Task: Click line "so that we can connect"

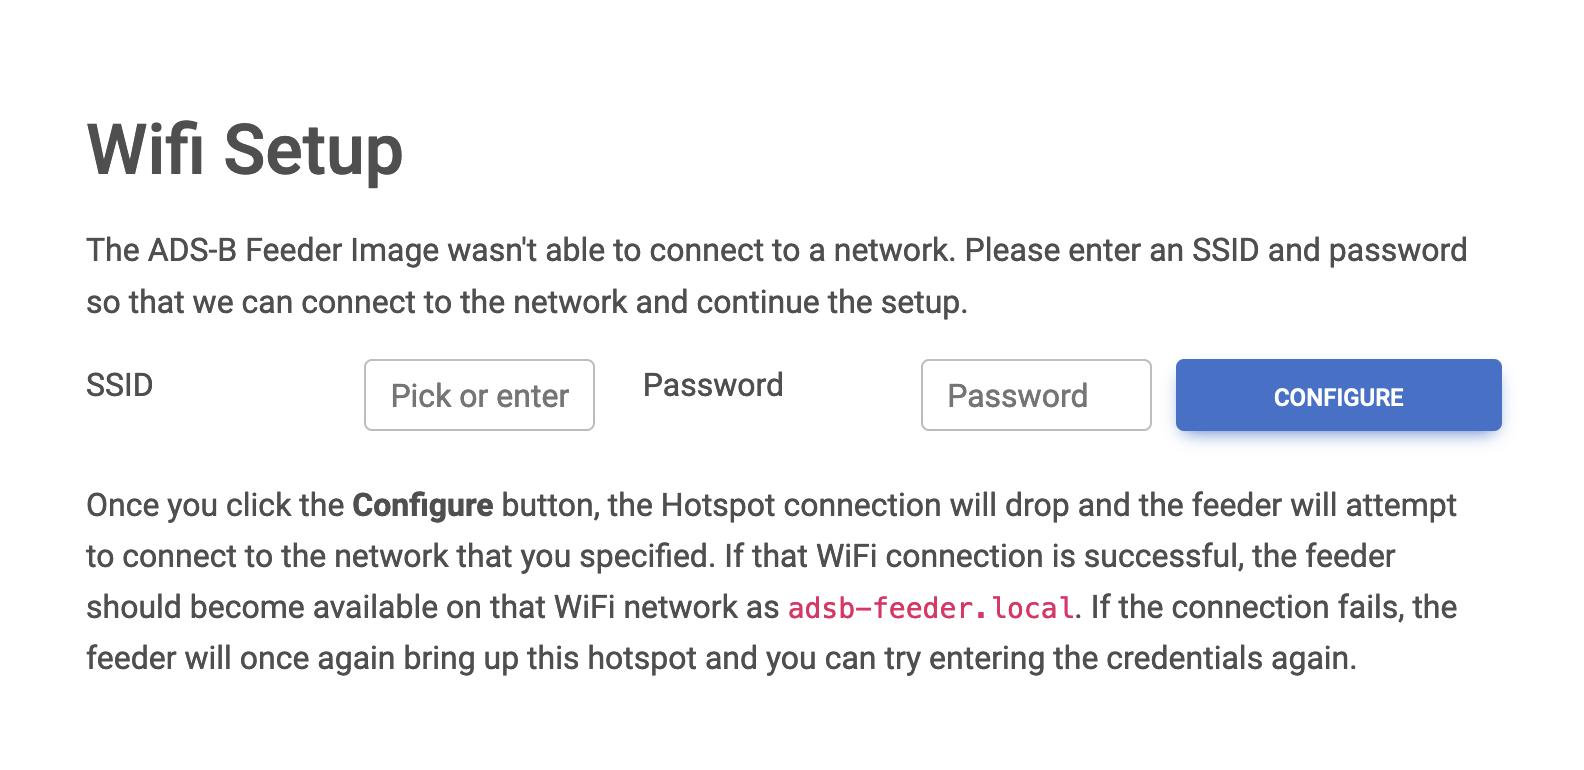Action: click(527, 302)
